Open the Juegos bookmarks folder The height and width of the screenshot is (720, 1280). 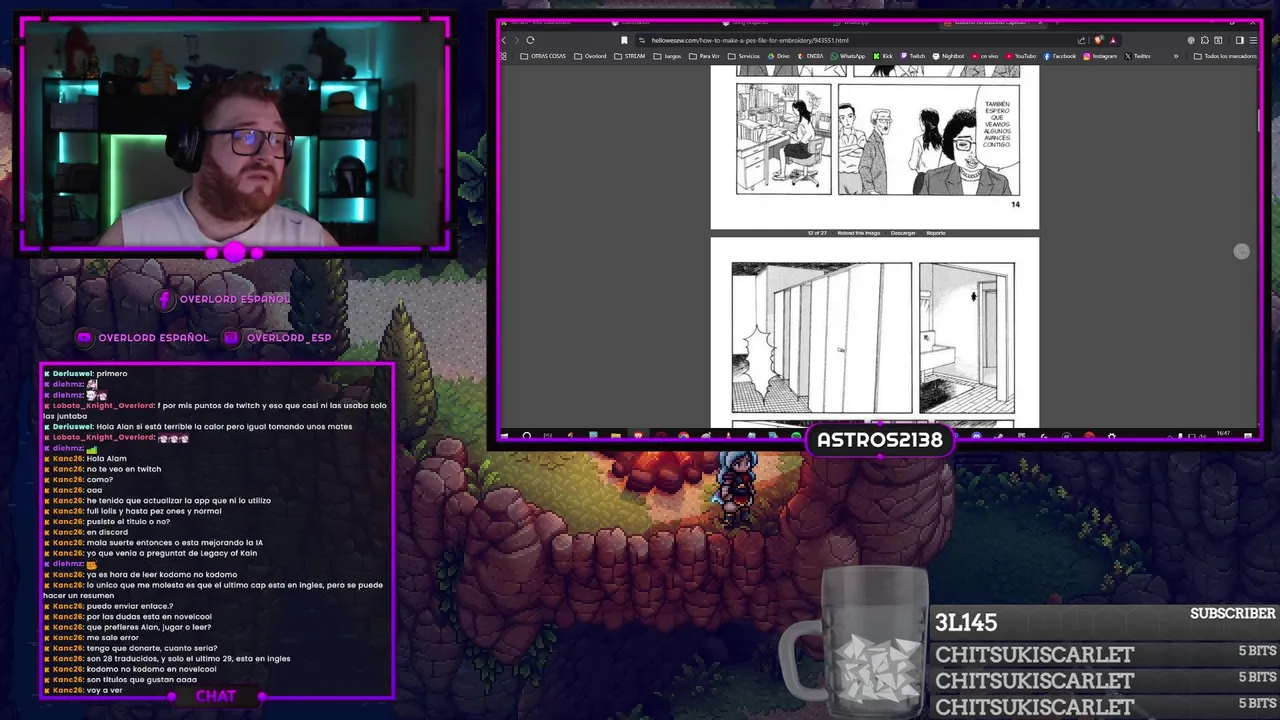(667, 56)
